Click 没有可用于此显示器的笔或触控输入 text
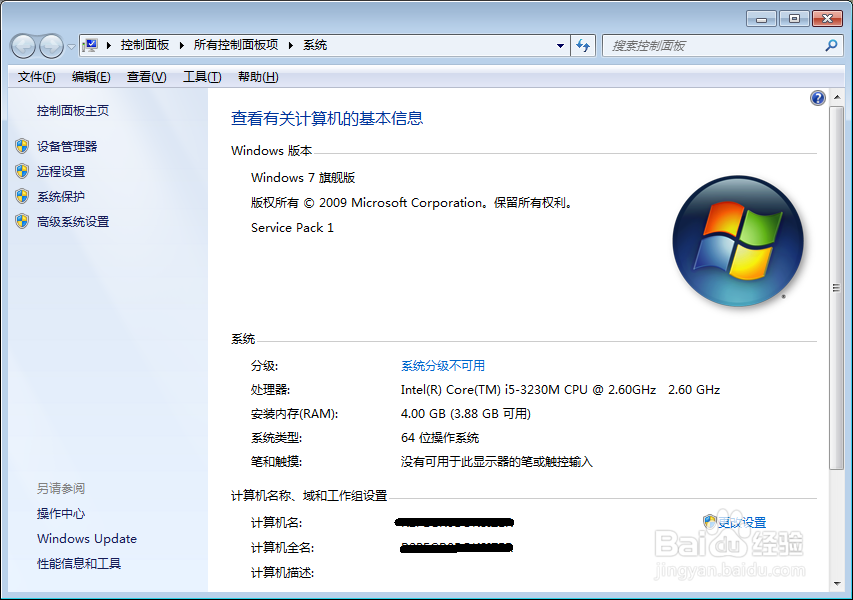The image size is (853, 600). (497, 462)
